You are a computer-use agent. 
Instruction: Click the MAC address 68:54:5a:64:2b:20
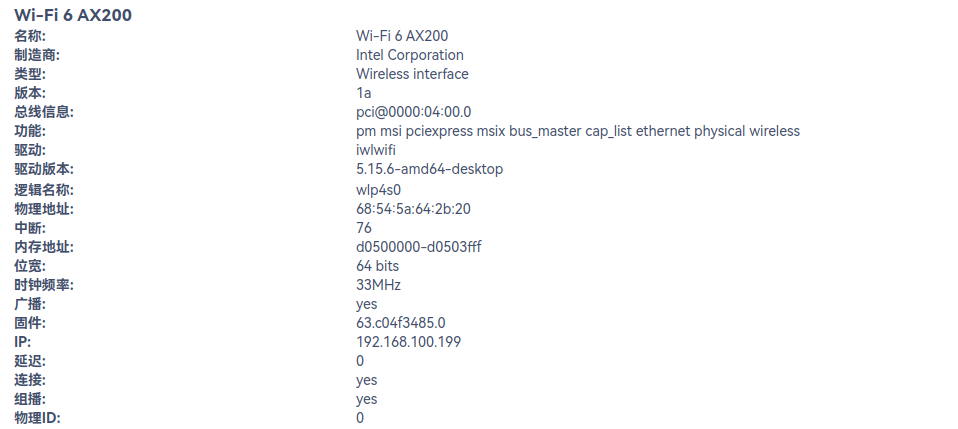click(x=413, y=209)
